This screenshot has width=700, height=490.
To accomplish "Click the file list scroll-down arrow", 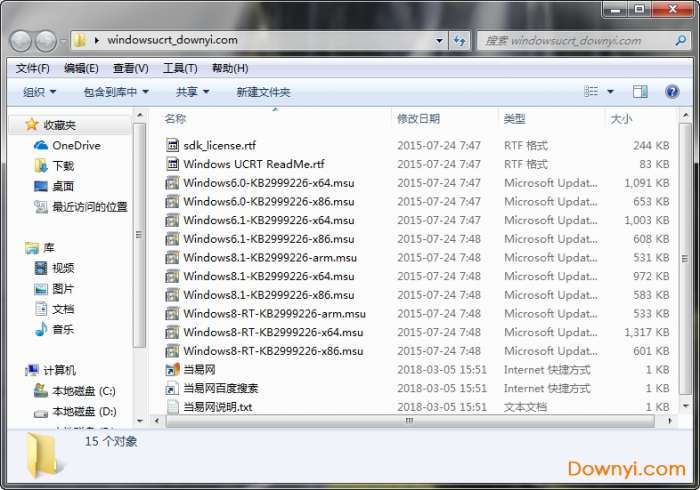I will coord(685,406).
